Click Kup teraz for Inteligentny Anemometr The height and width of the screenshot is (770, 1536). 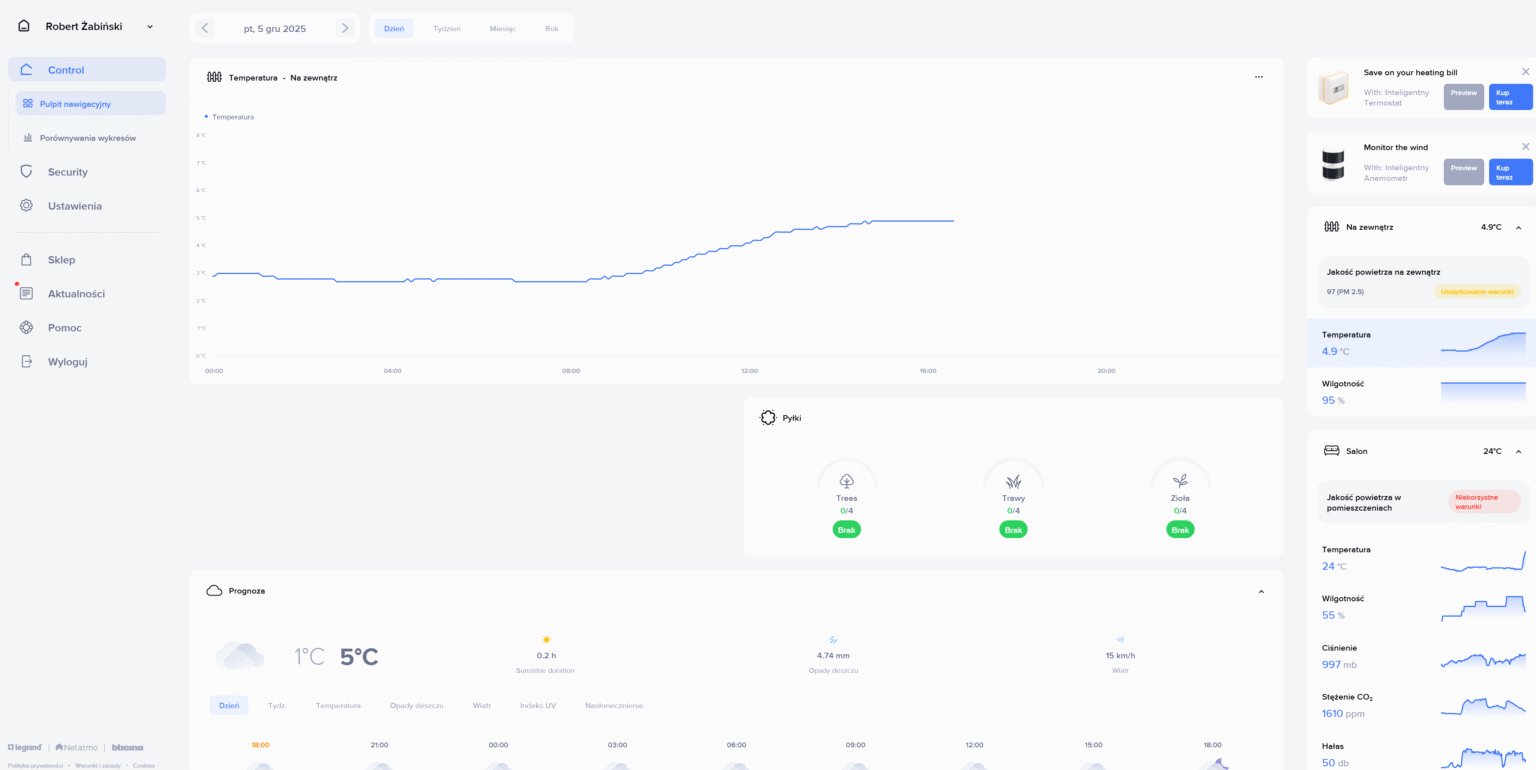tap(1510, 172)
